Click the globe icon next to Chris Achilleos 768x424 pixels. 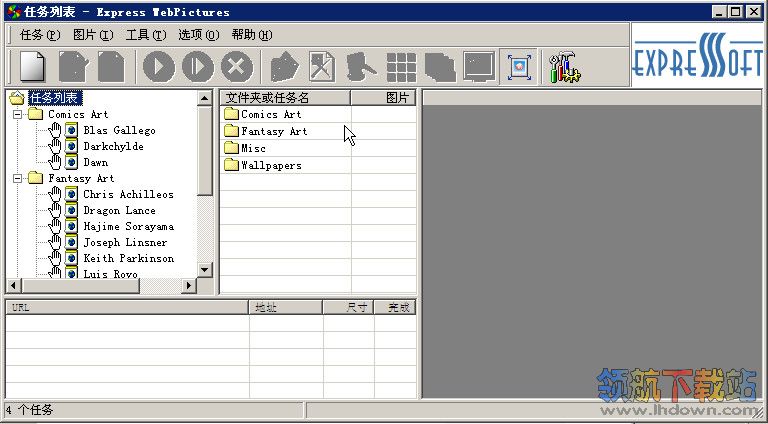click(72, 194)
